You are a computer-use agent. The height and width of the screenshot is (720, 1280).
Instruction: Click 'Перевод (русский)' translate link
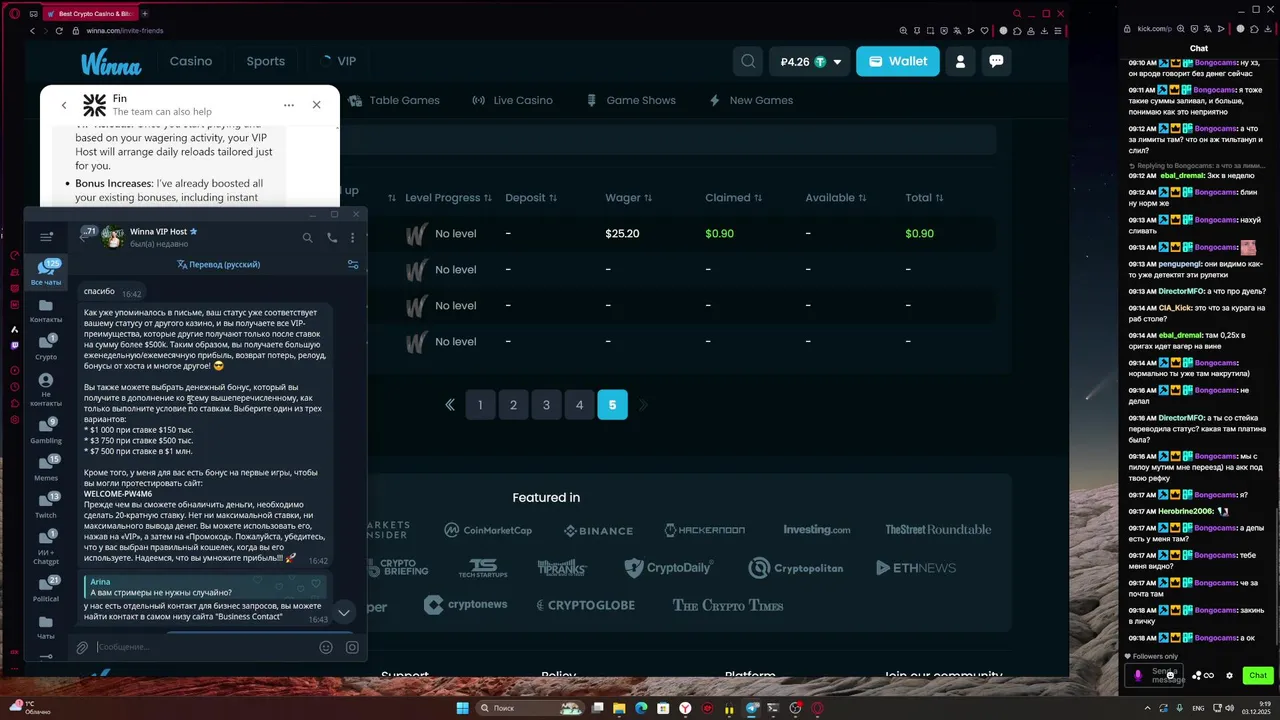[218, 265]
